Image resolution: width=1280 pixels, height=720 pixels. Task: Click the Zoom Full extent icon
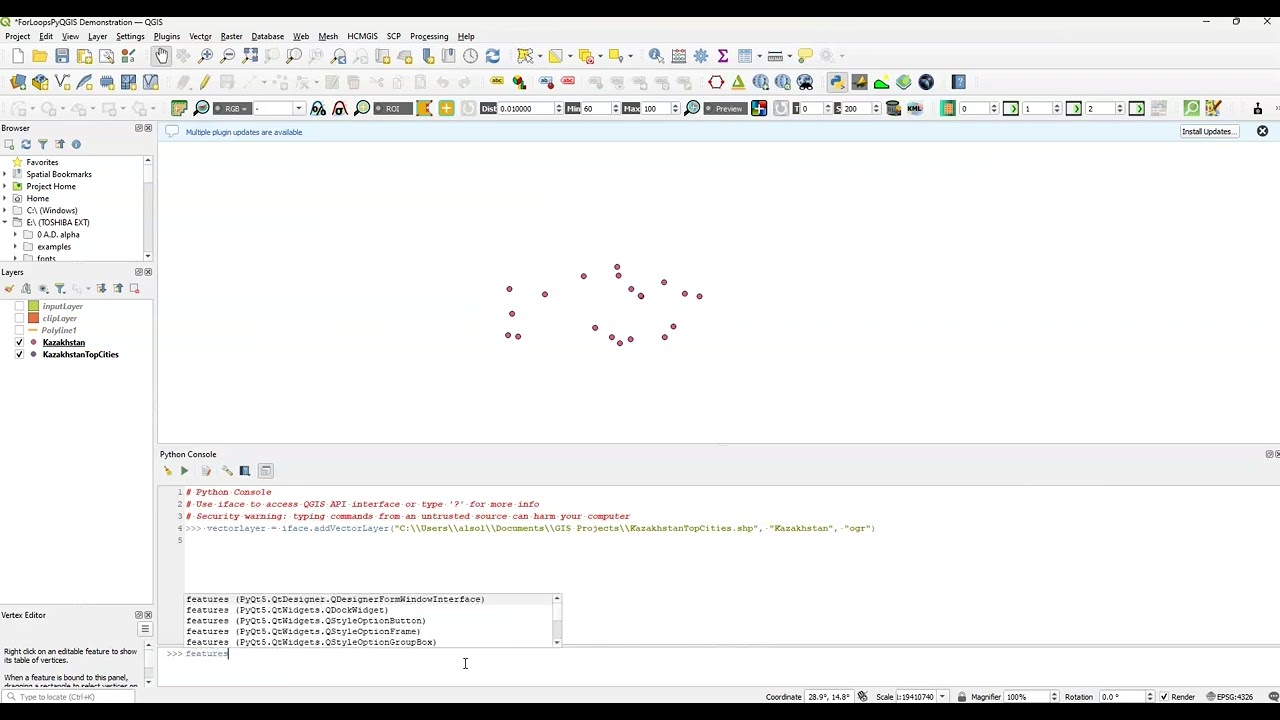tap(250, 56)
